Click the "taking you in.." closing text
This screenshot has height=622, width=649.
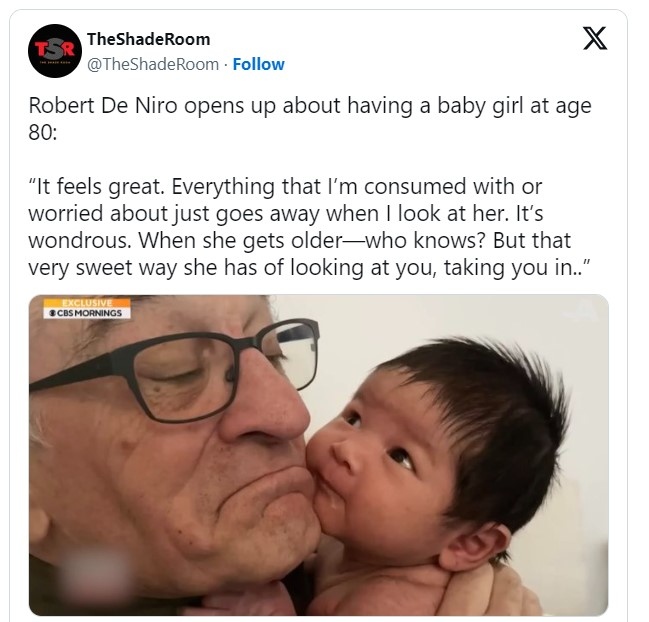pos(517,267)
